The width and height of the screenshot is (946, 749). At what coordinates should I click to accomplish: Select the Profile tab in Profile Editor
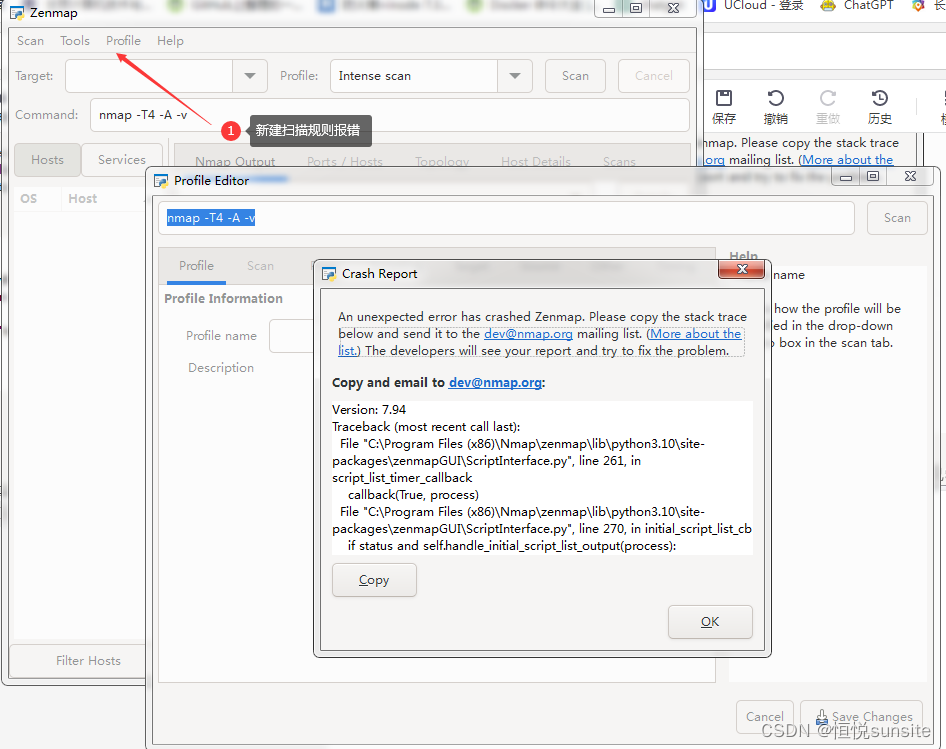click(196, 266)
